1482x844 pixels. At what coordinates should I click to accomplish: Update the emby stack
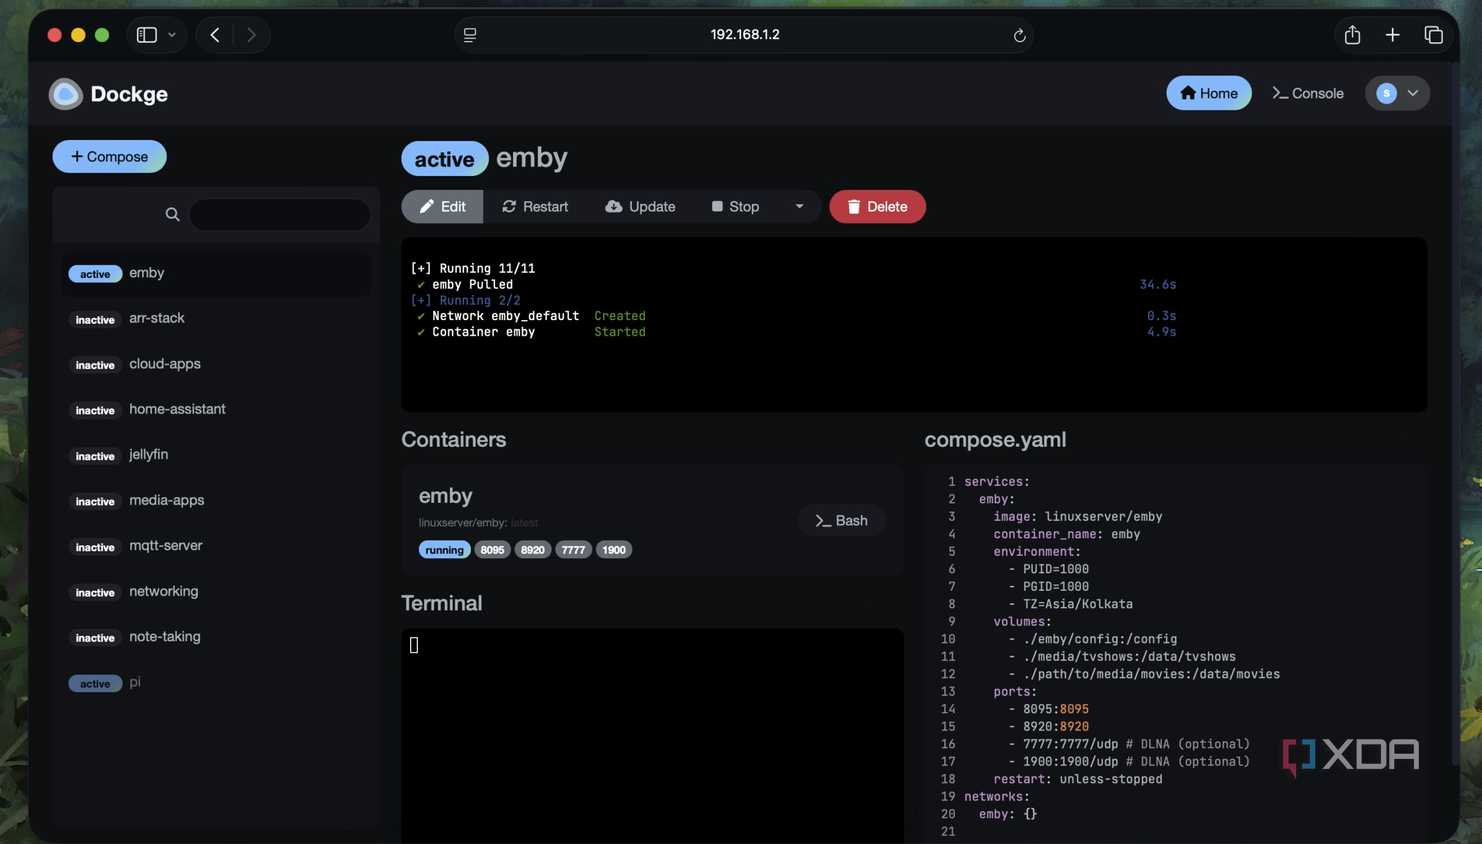coord(640,206)
